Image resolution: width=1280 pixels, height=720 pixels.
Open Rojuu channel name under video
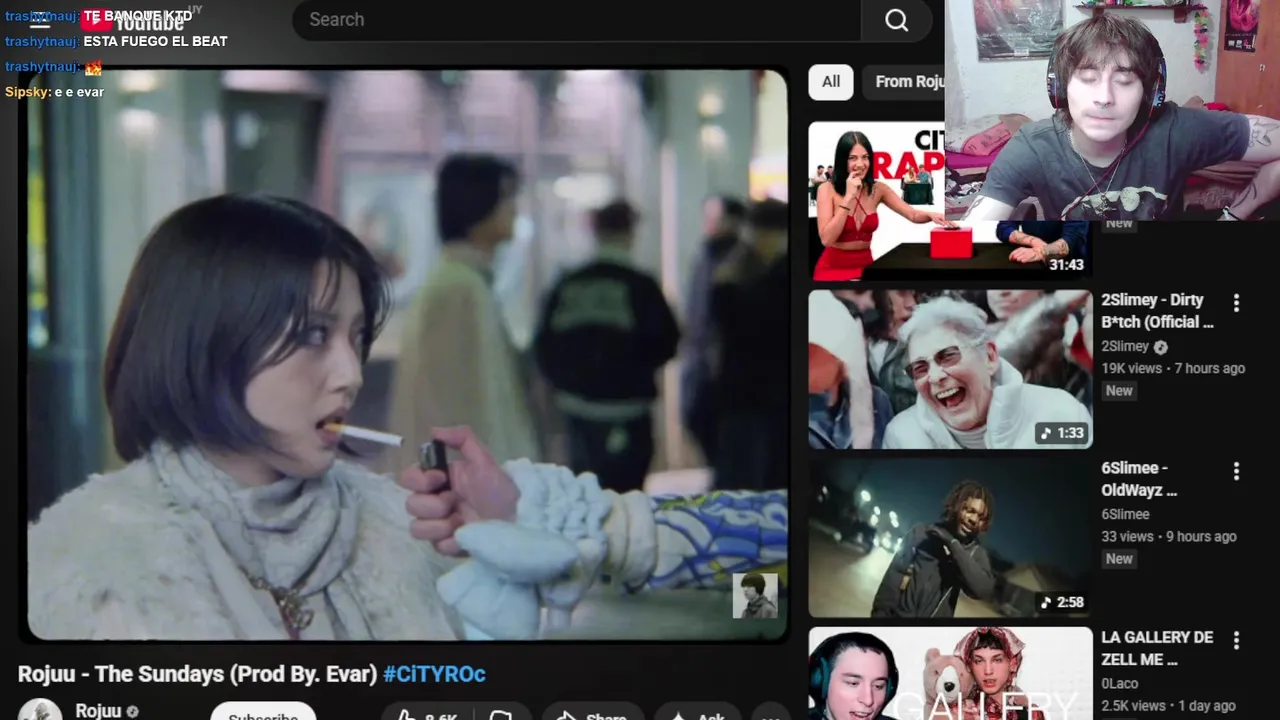[x=98, y=711]
